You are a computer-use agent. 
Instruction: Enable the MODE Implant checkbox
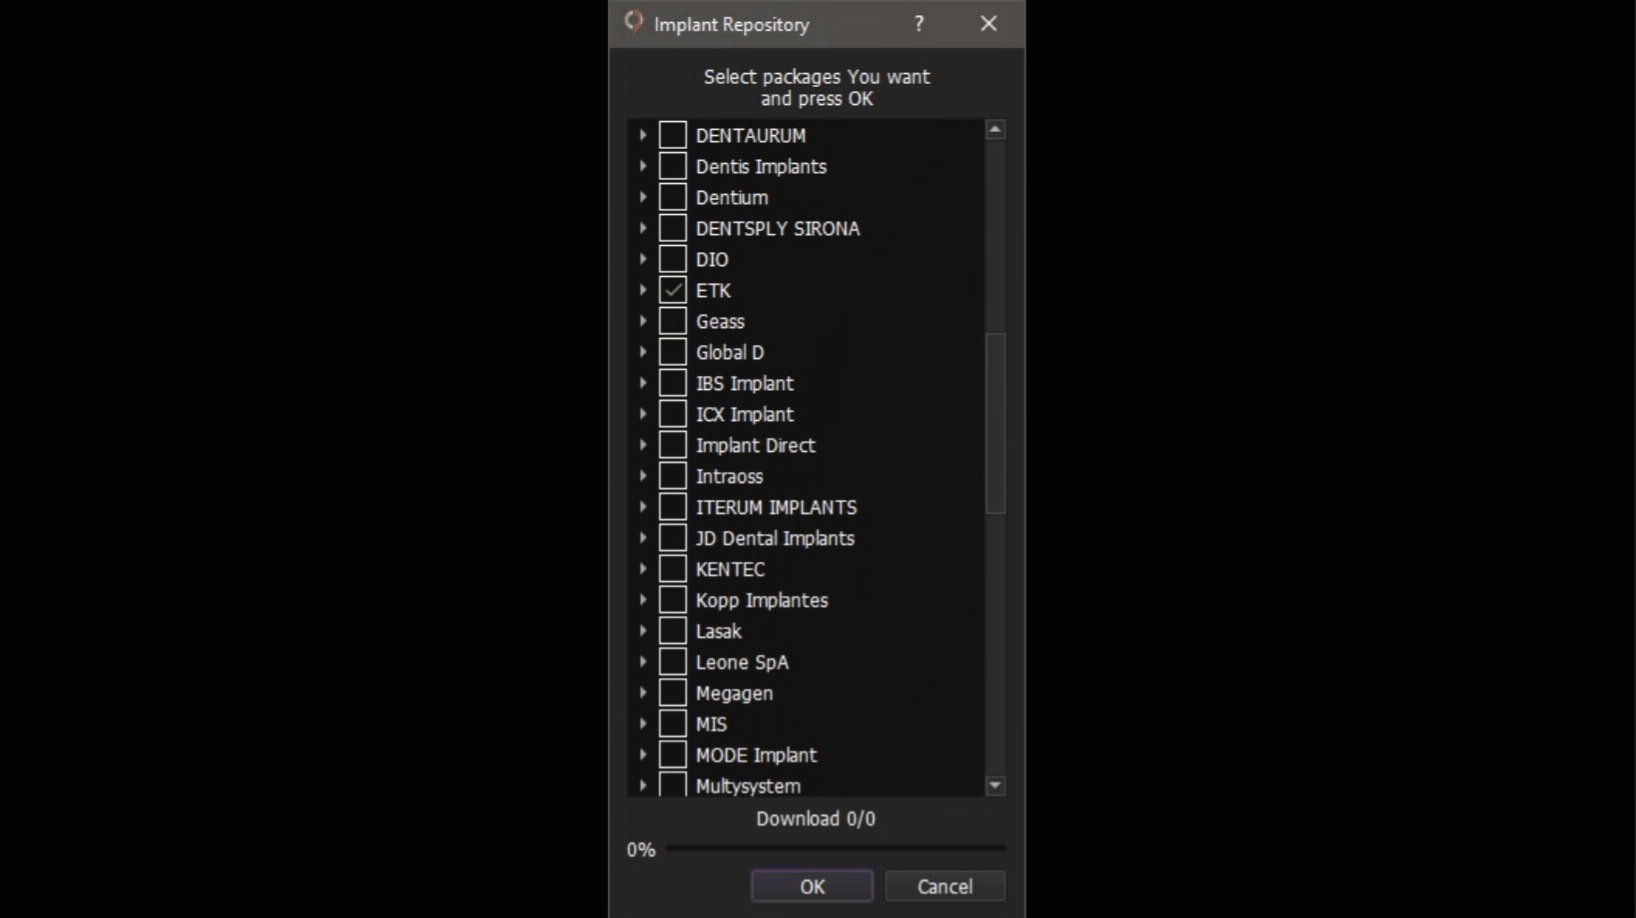click(673, 755)
